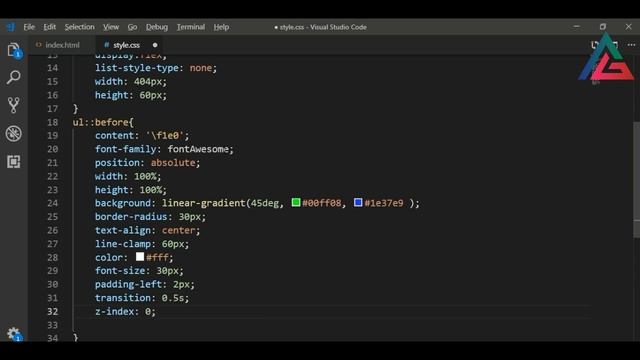Open the Explorer view in the activity bar

click(x=13, y=51)
